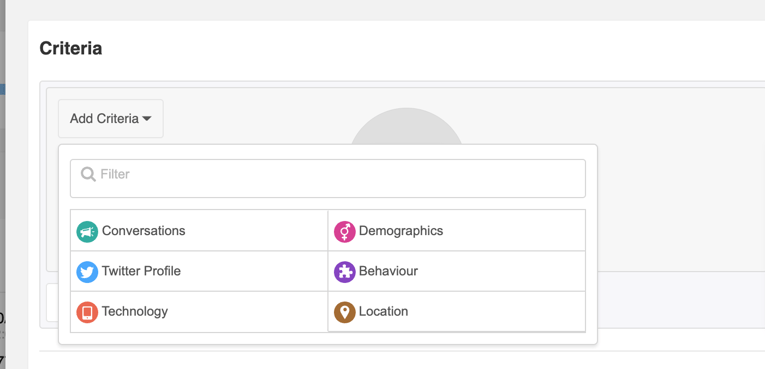The image size is (765, 369).
Task: Click the purple Behaviour puzzle piece icon
Action: click(344, 272)
